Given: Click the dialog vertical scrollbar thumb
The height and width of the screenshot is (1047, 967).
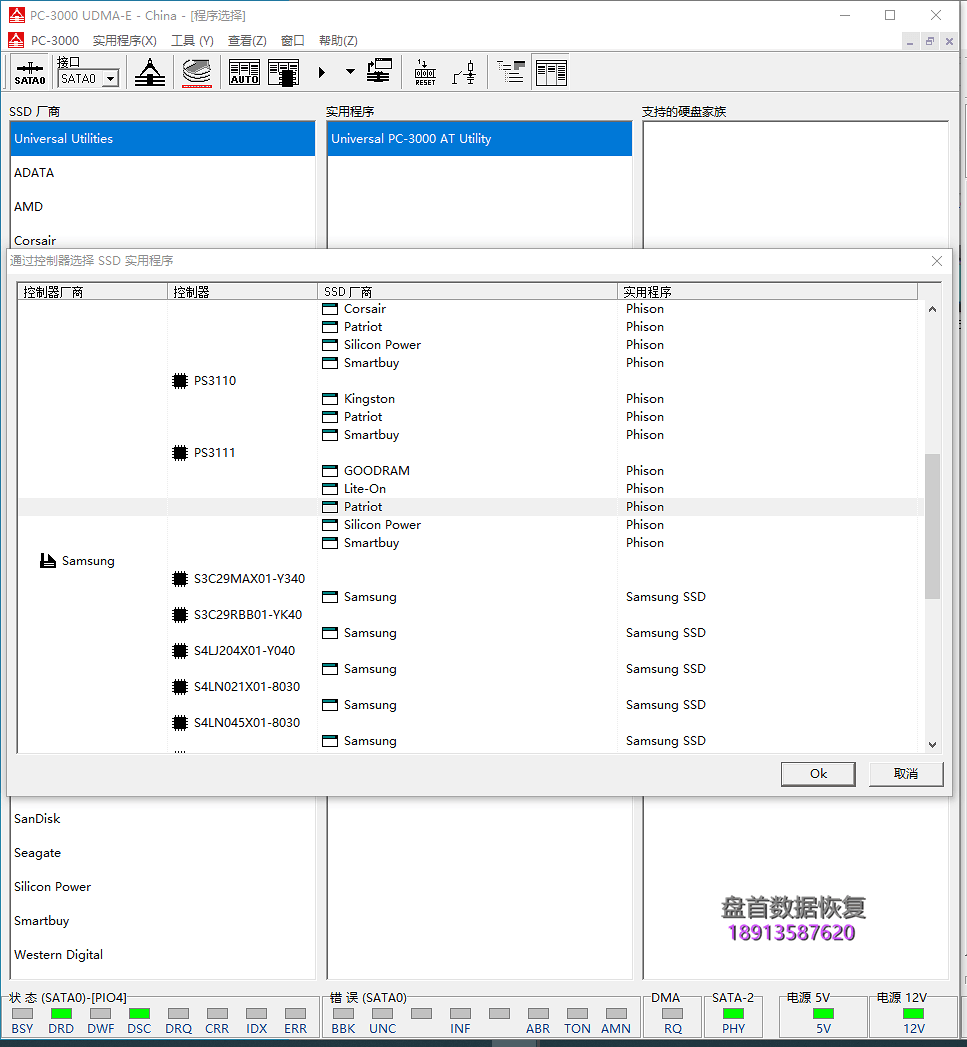Looking at the screenshot, I should click(x=932, y=526).
